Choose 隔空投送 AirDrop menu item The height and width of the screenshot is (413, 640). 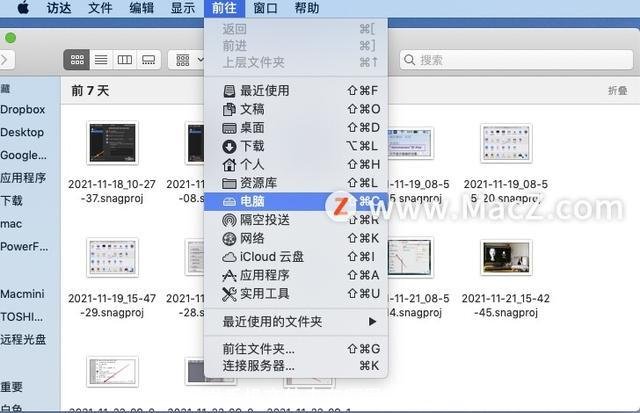[x=296, y=220]
